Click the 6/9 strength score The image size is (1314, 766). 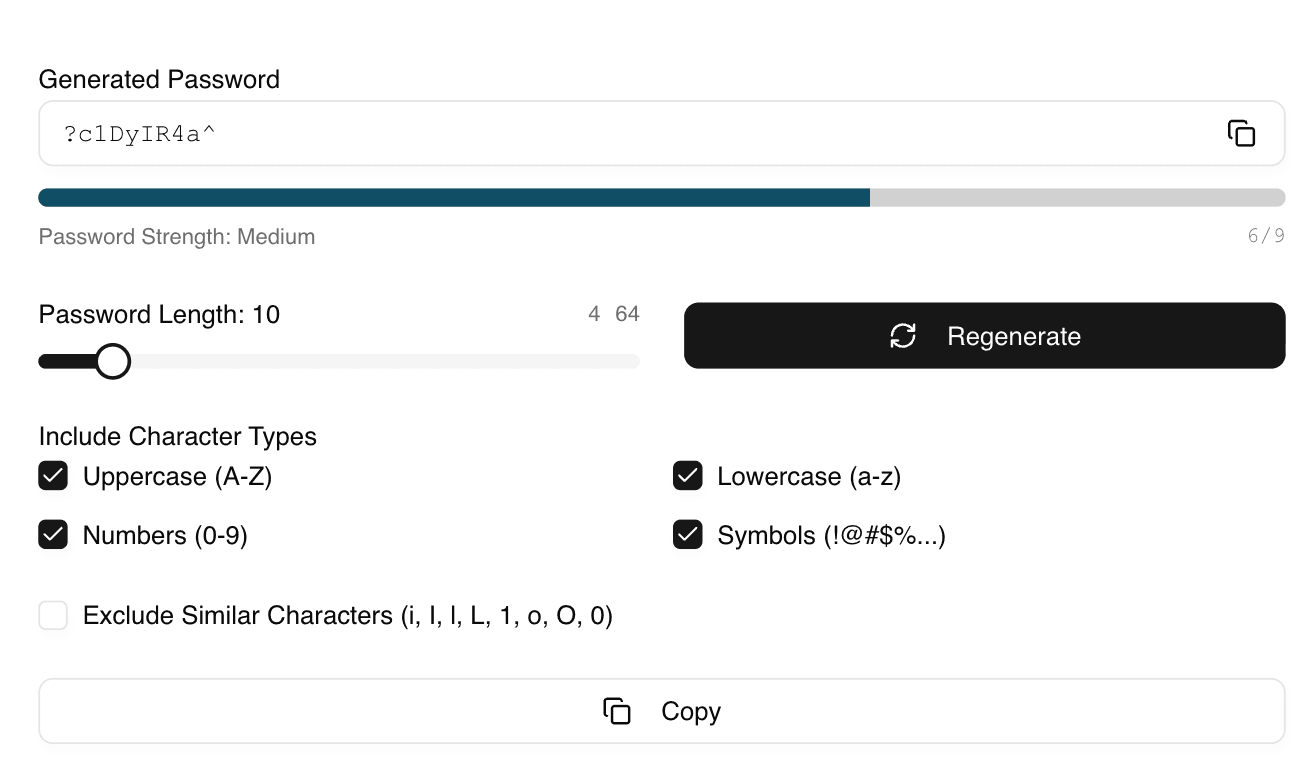1266,236
